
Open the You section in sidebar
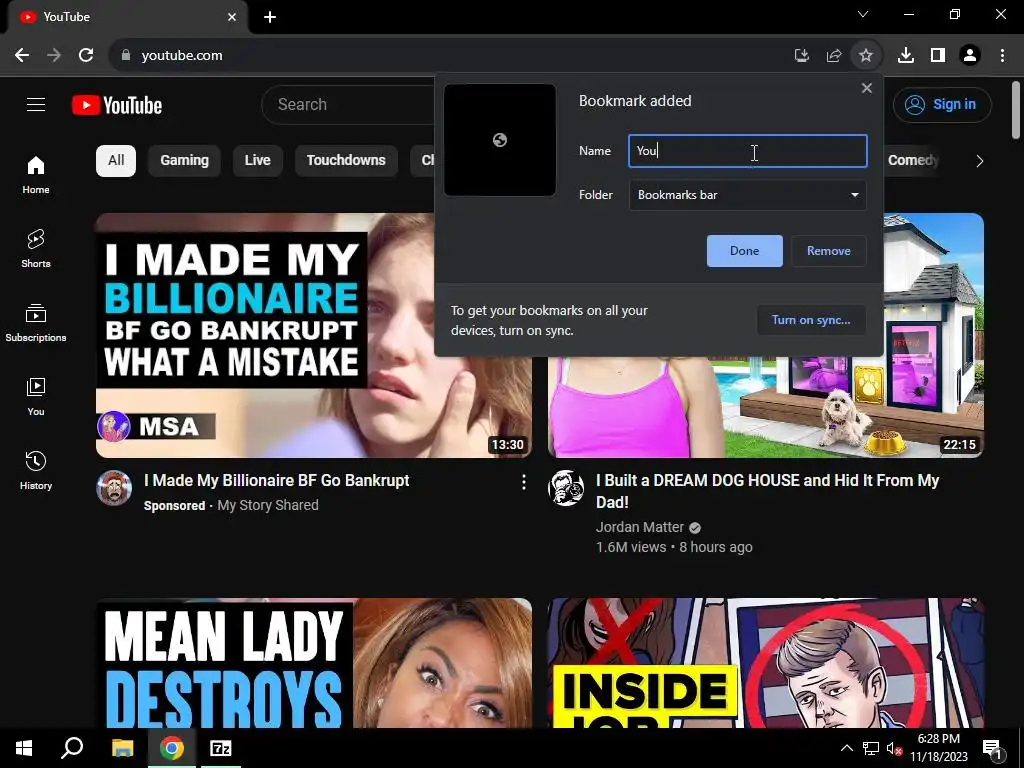(x=36, y=396)
